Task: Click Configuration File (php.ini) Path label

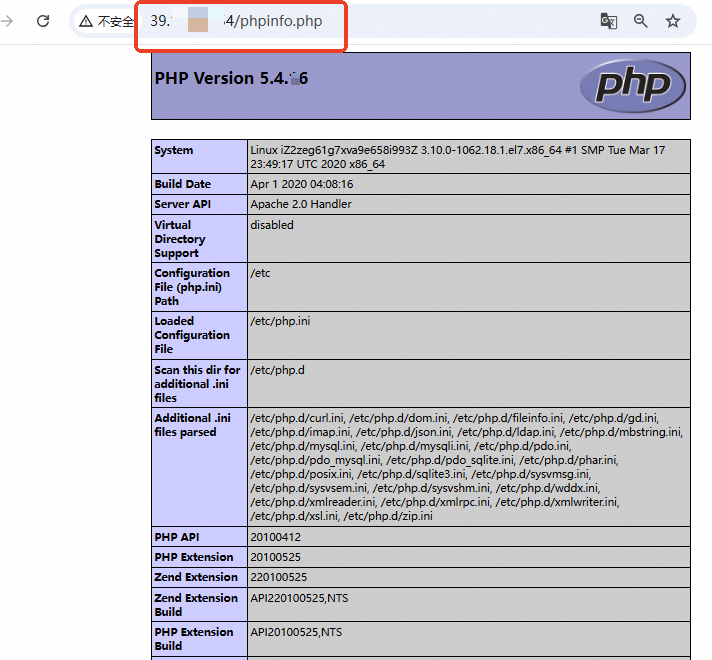Action: click(x=192, y=287)
